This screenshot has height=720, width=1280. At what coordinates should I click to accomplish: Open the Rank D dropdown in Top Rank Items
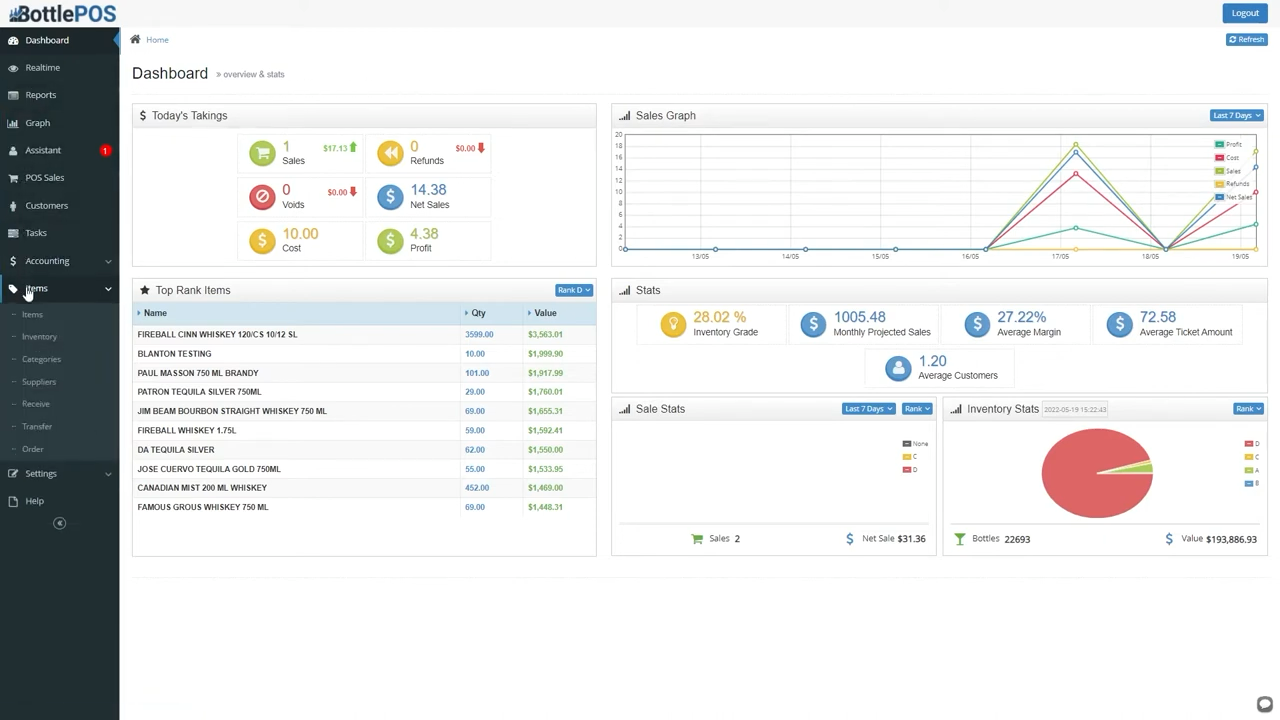point(573,291)
